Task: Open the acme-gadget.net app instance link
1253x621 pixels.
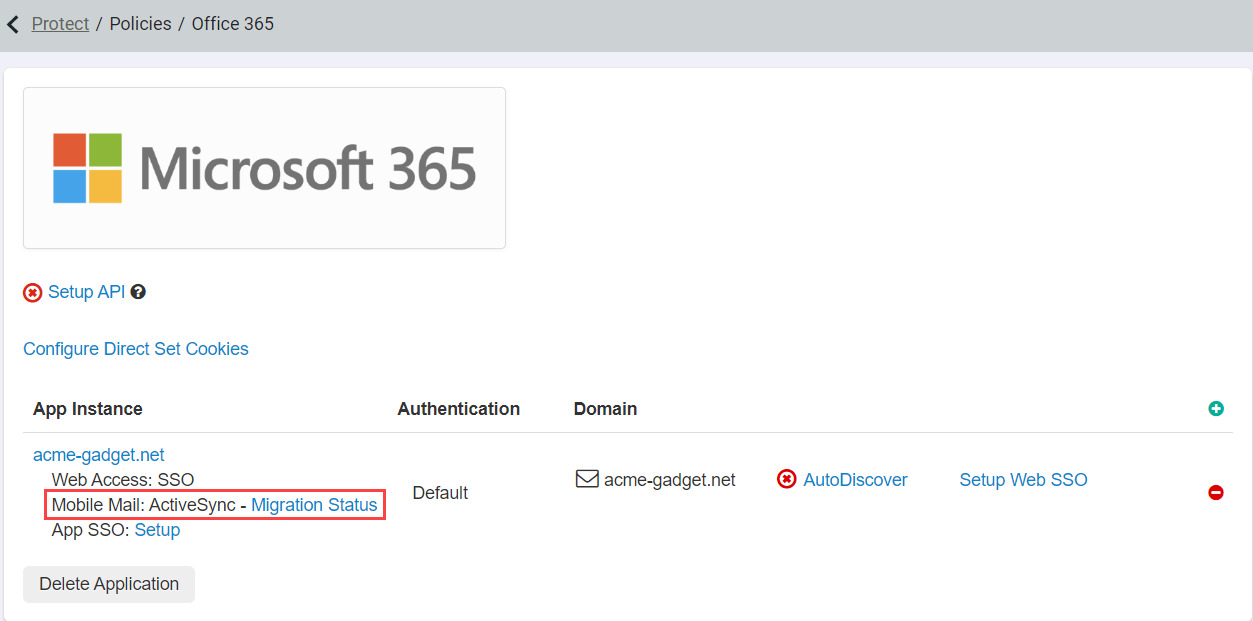Action: (99, 455)
